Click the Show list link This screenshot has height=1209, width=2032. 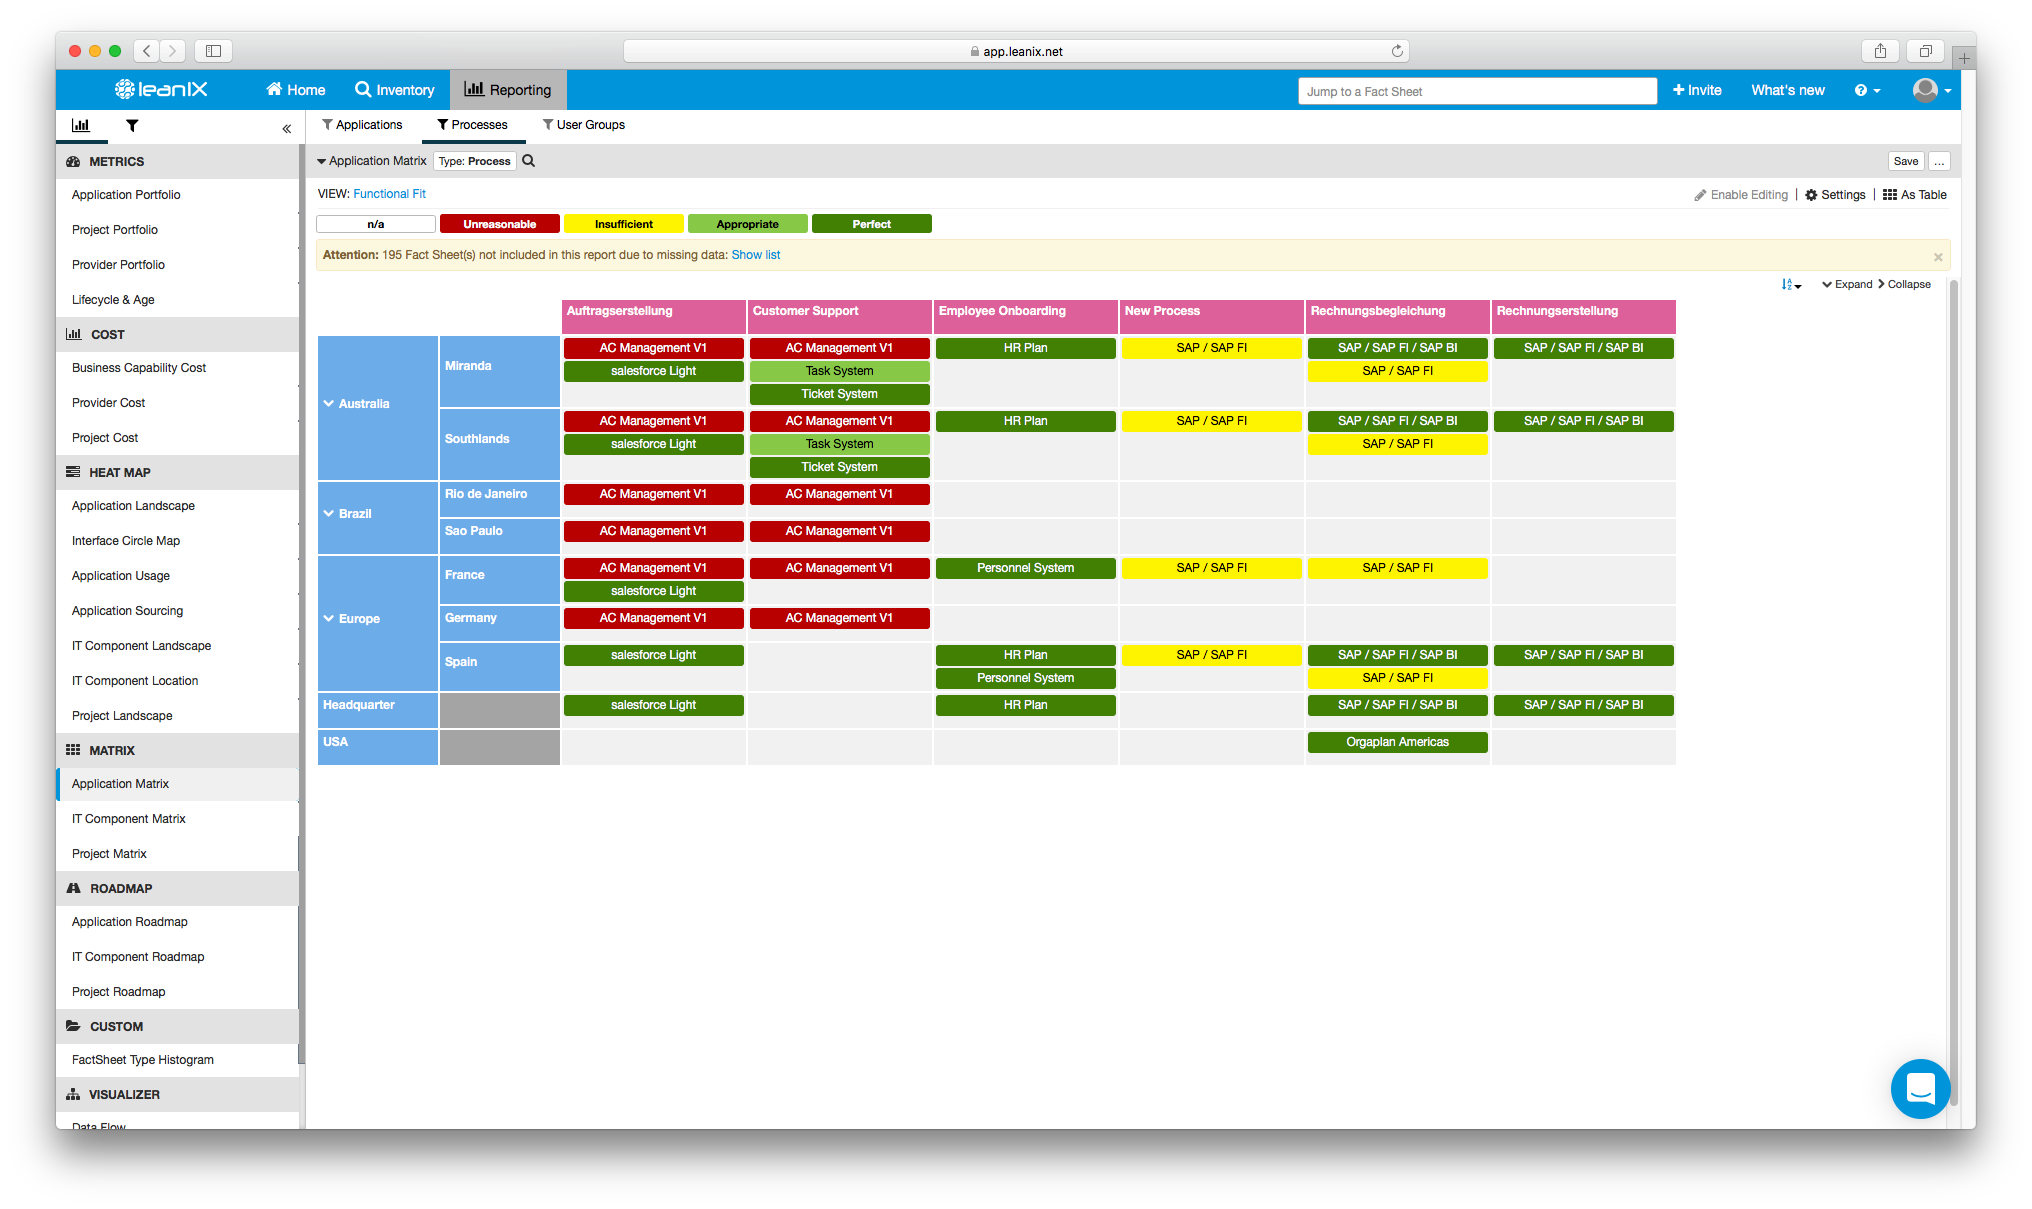[755, 255]
